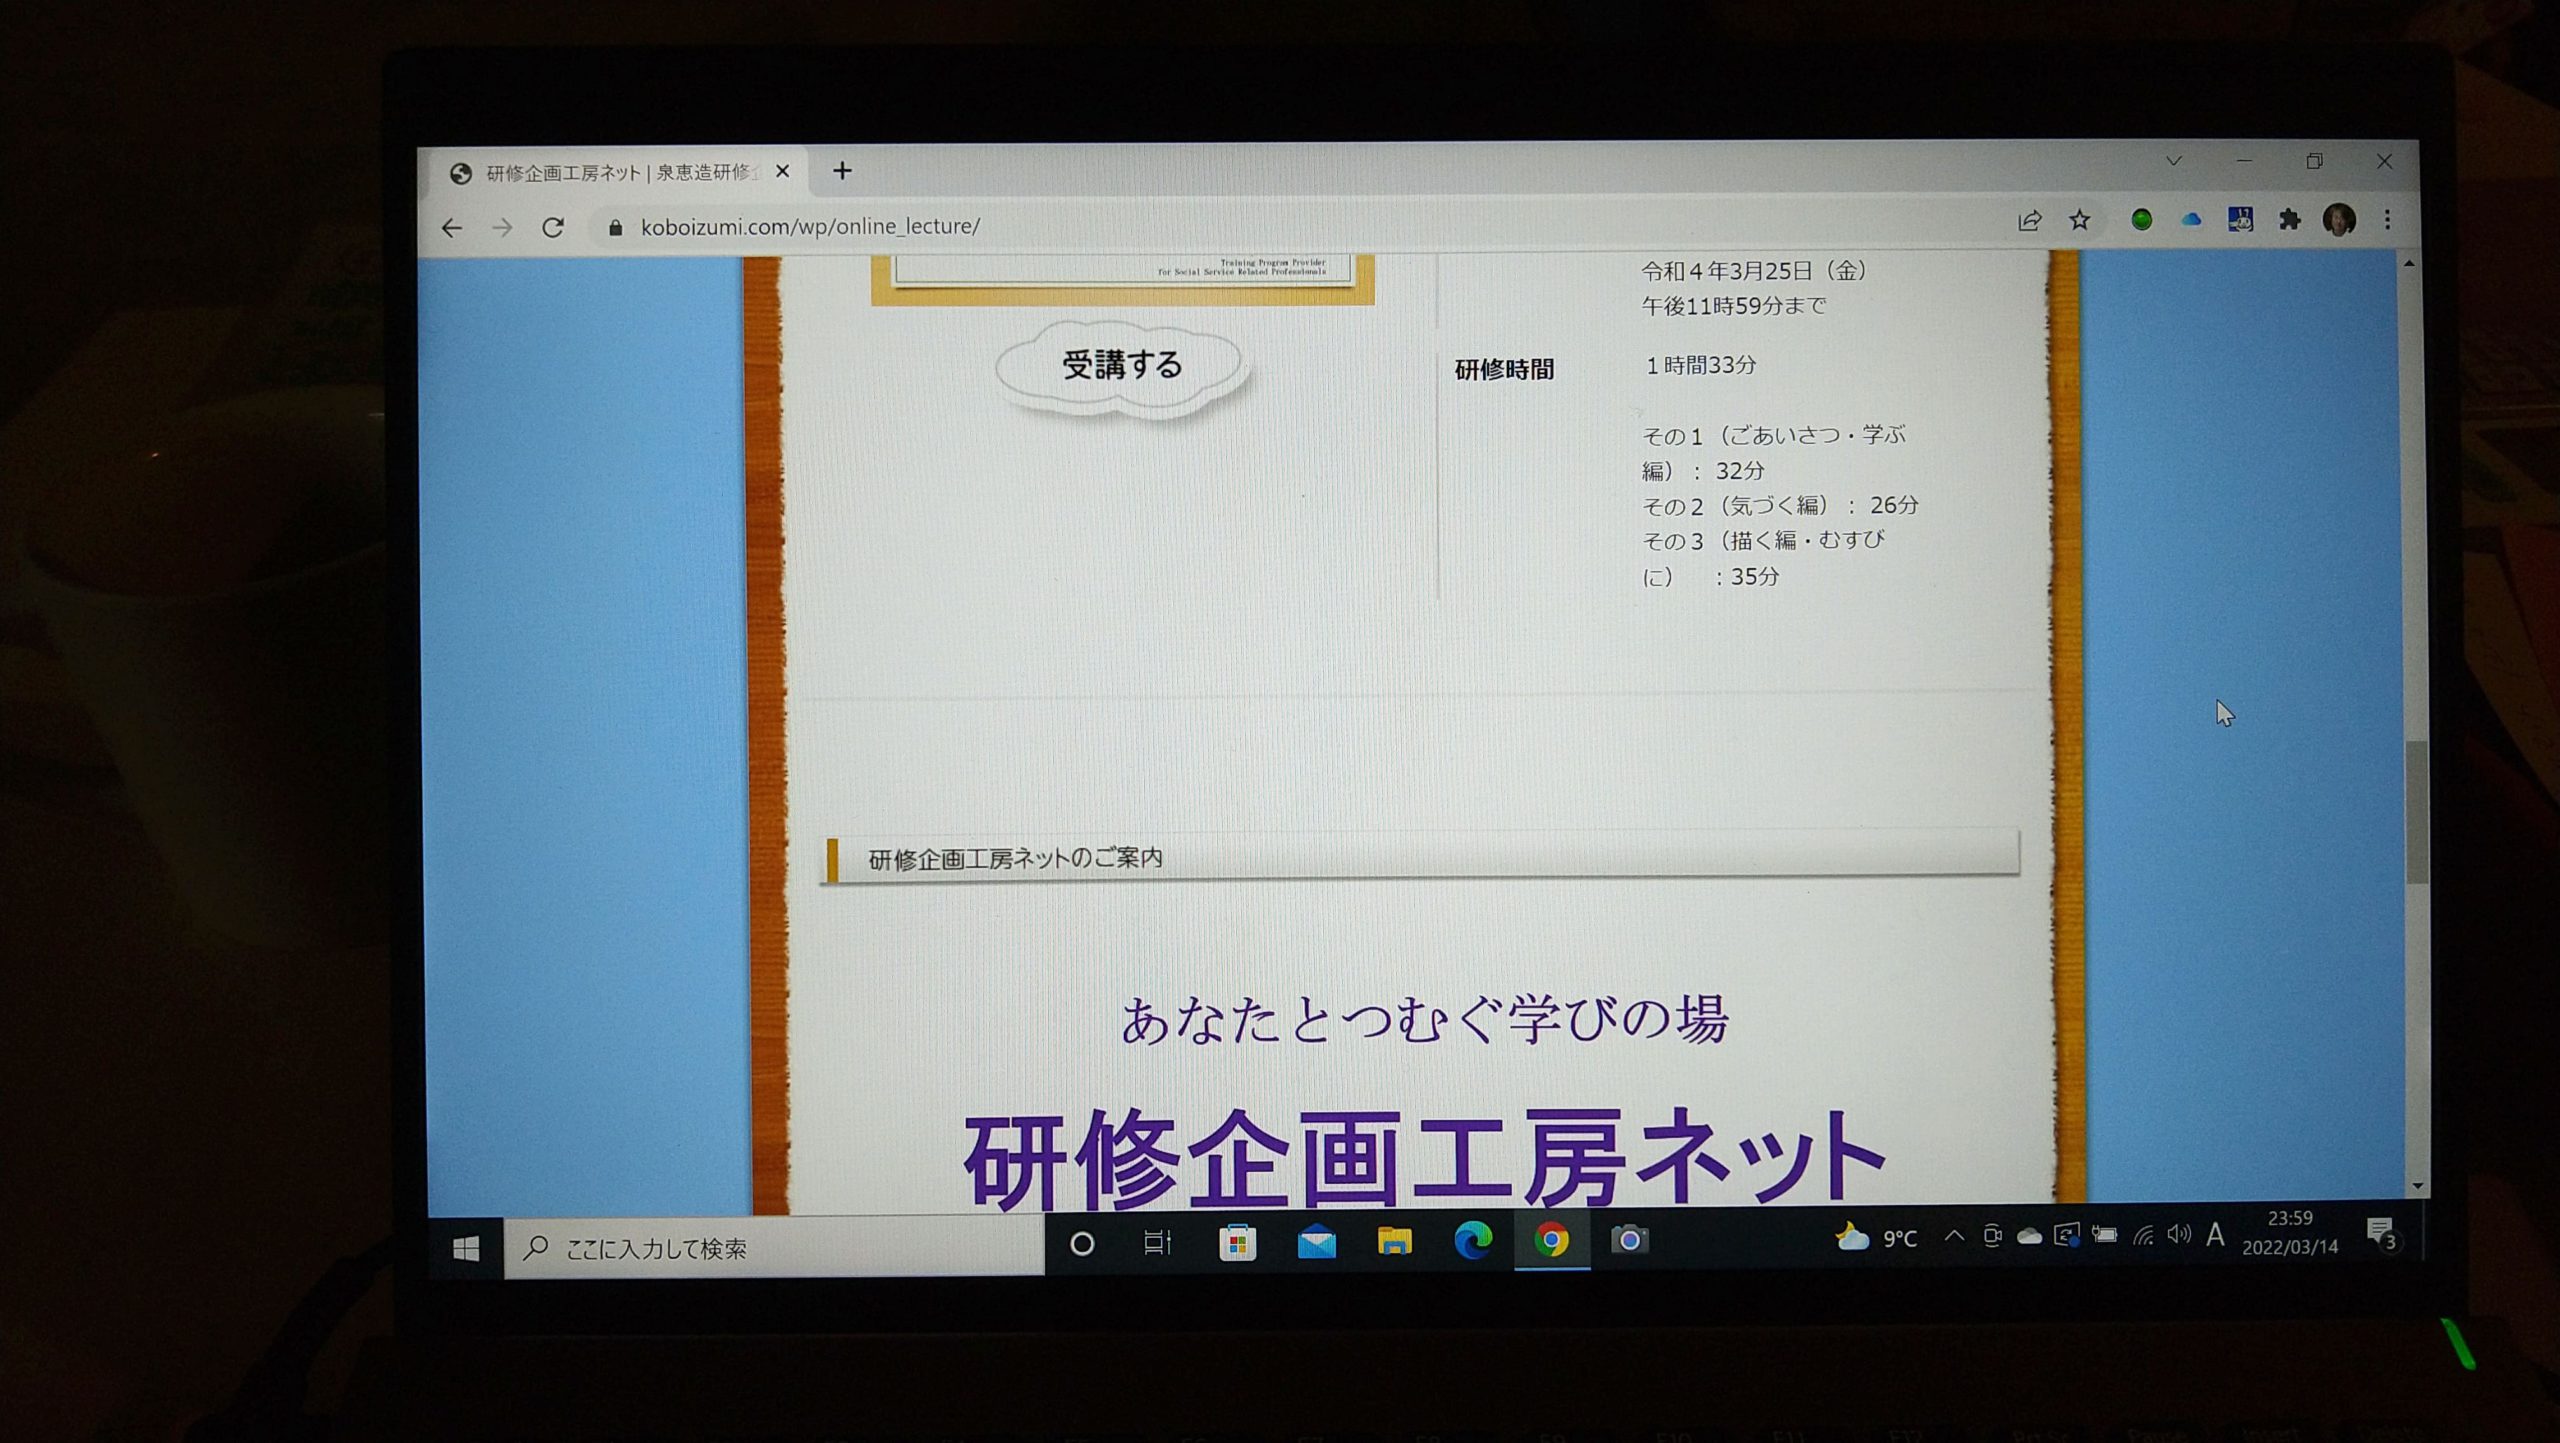Click the scrollbar down arrow
2560x1443 pixels.
tap(2417, 1186)
